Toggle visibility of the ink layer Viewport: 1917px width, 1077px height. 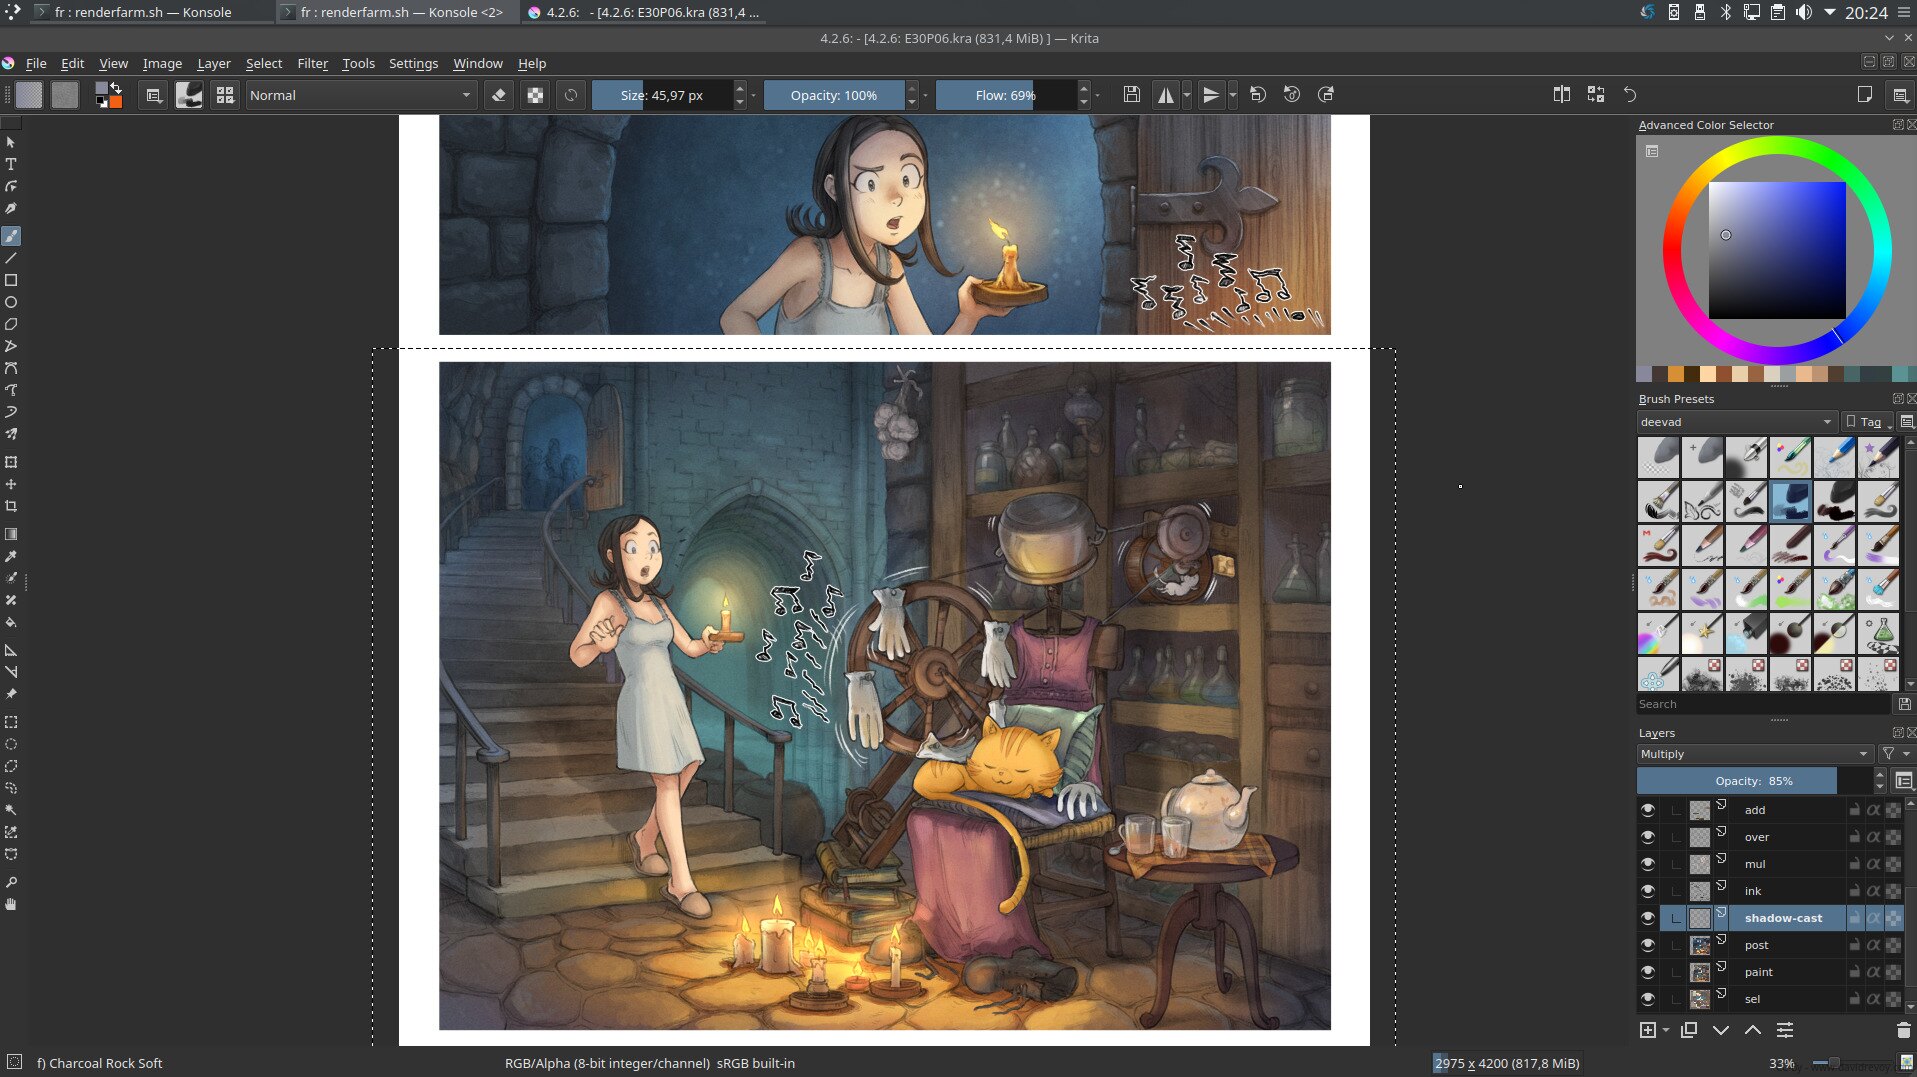pyautogui.click(x=1647, y=891)
